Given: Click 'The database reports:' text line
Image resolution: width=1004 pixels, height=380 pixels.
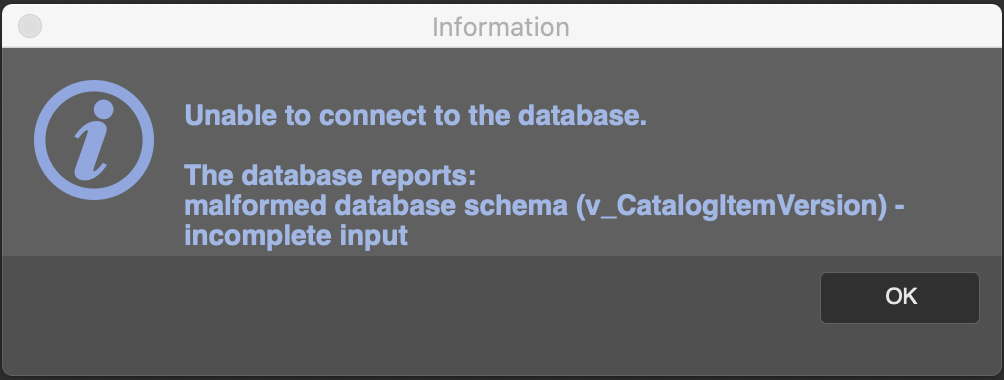Looking at the screenshot, I should (330, 176).
